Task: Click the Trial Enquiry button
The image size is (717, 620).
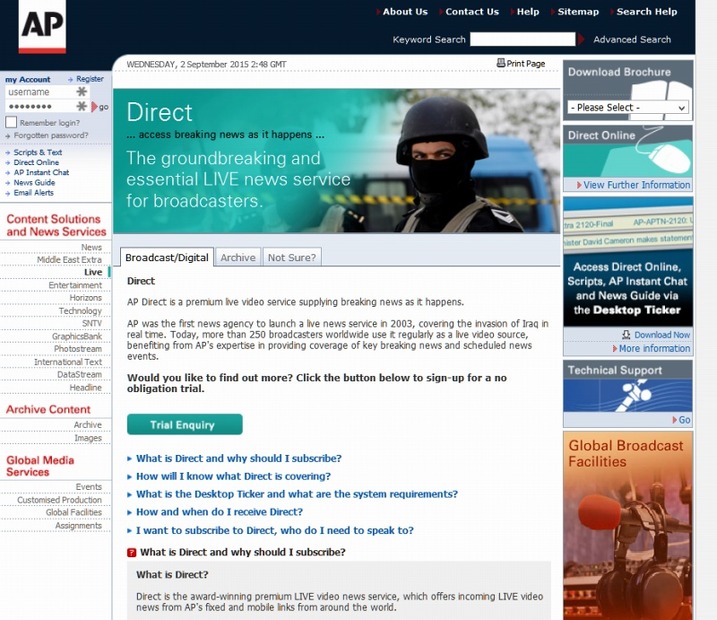Action: [185, 424]
